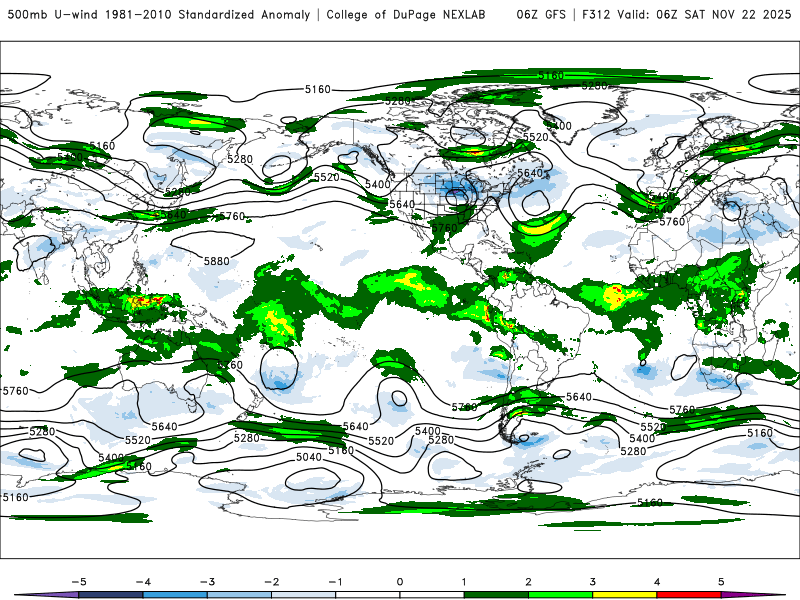Click the '500mb U-wind' title text
The width and height of the screenshot is (800, 600).
click(52, 14)
